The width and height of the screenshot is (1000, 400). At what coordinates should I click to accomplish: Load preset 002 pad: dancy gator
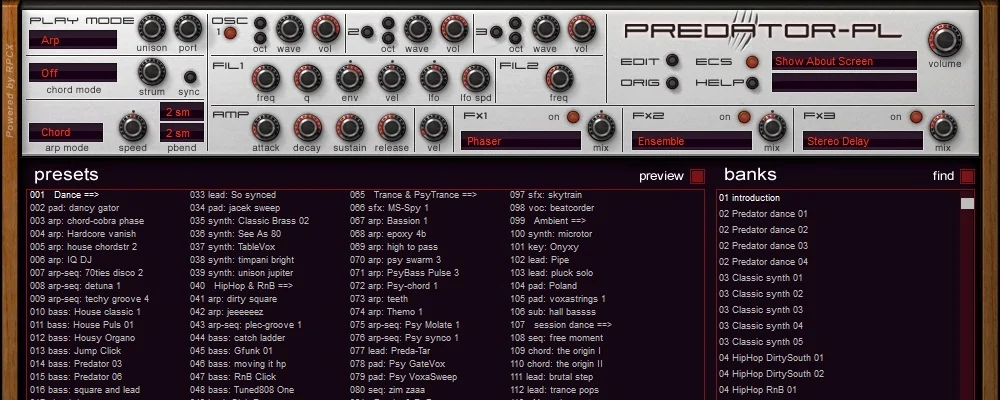click(75, 208)
